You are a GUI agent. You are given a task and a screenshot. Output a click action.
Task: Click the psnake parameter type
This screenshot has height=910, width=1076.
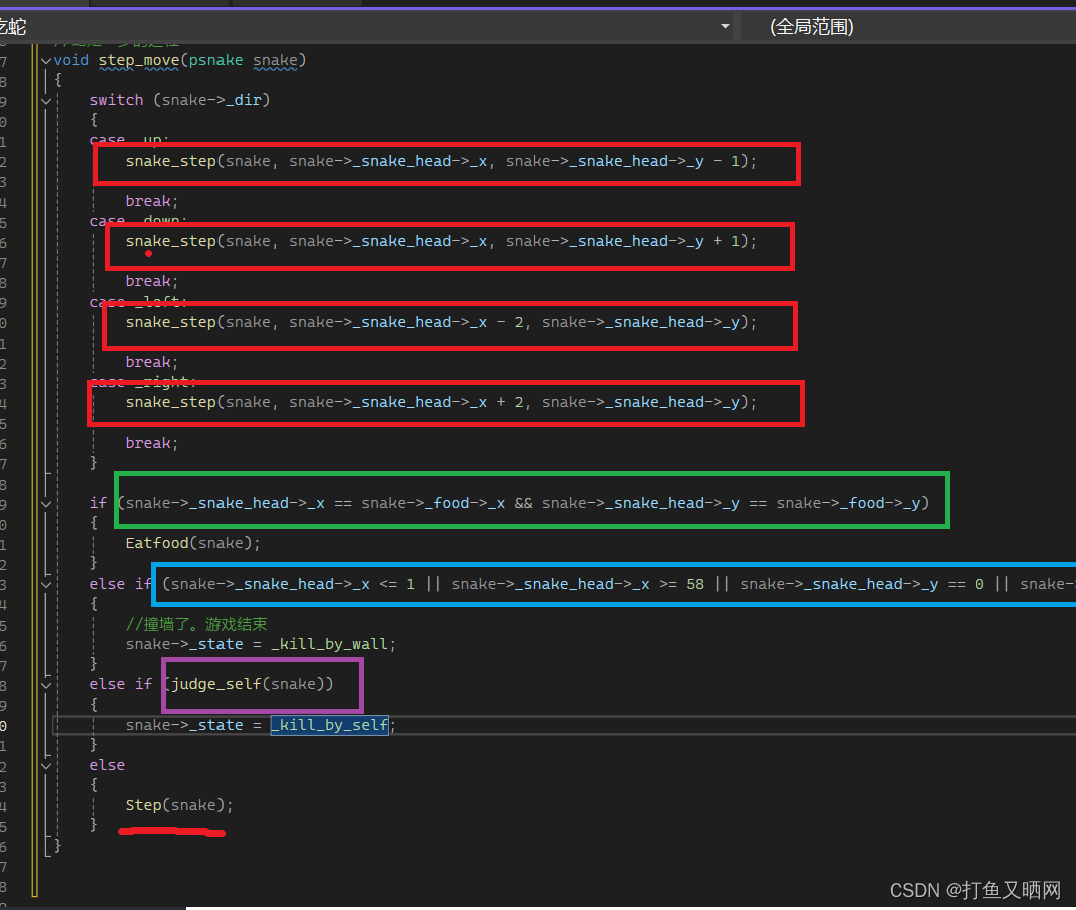(x=215, y=60)
